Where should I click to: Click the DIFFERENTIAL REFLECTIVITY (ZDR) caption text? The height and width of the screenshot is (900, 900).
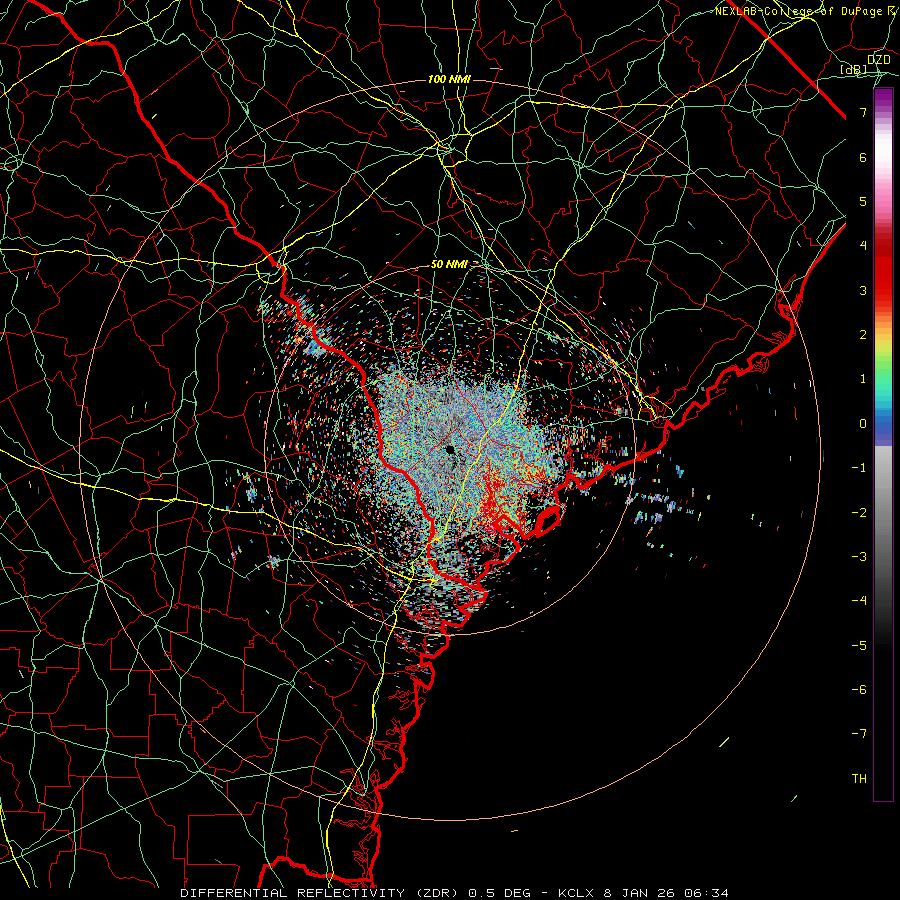(x=321, y=893)
